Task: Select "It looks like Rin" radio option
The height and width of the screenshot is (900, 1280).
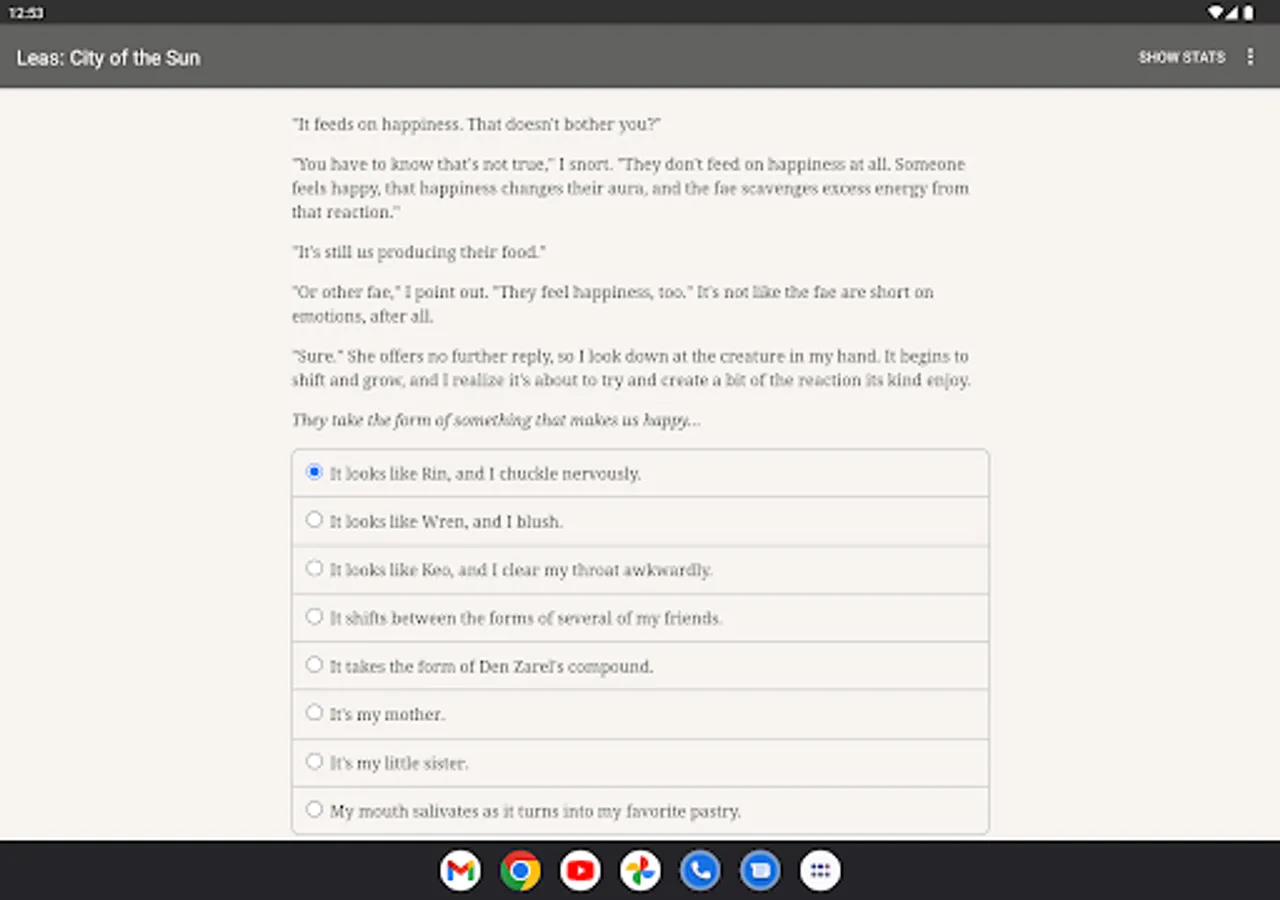Action: 640,473
